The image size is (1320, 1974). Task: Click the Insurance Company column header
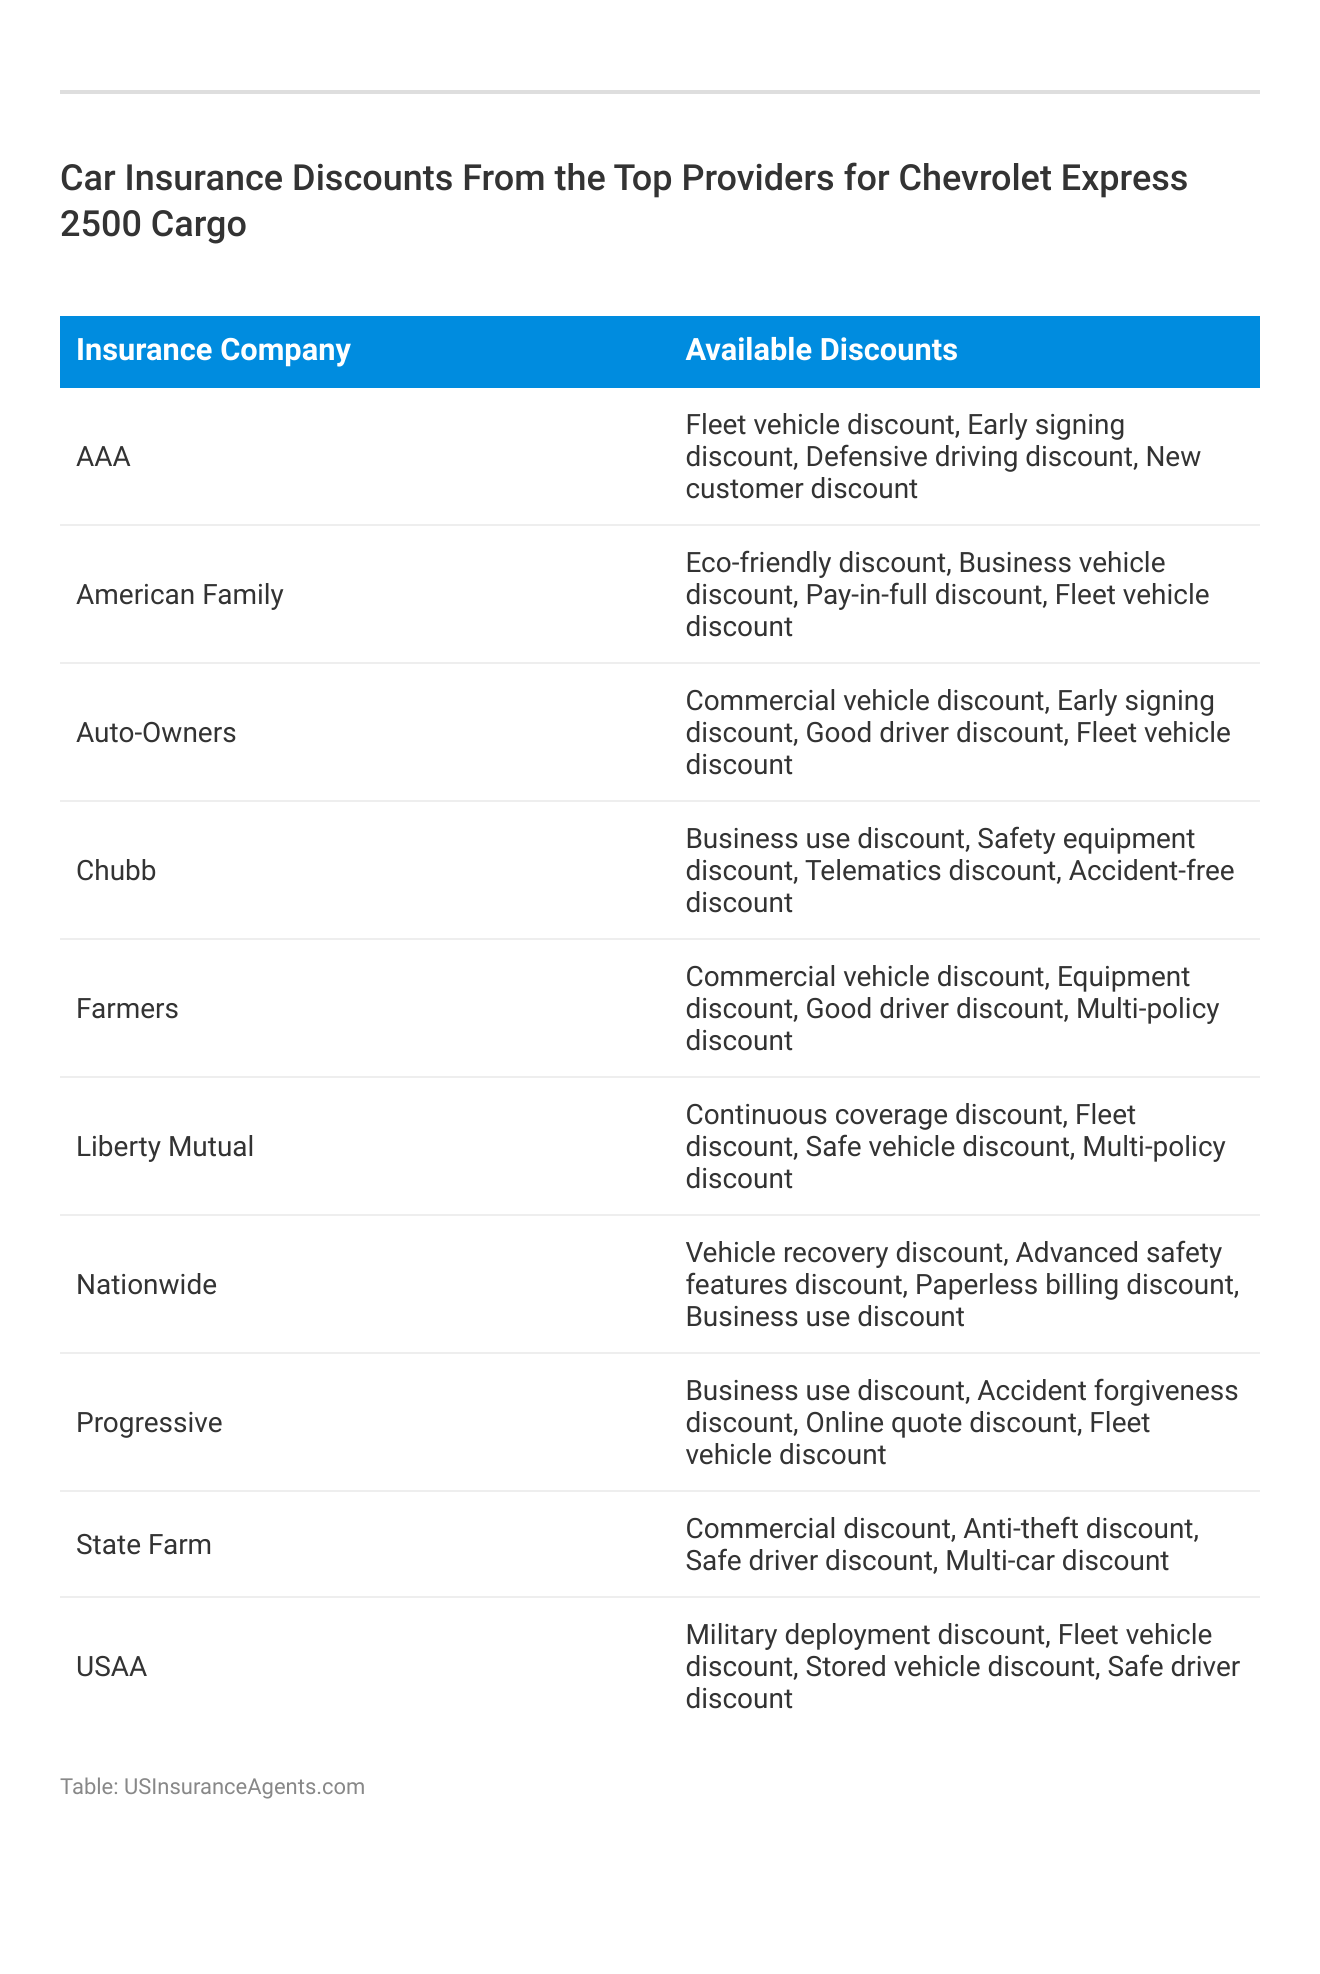pos(213,350)
